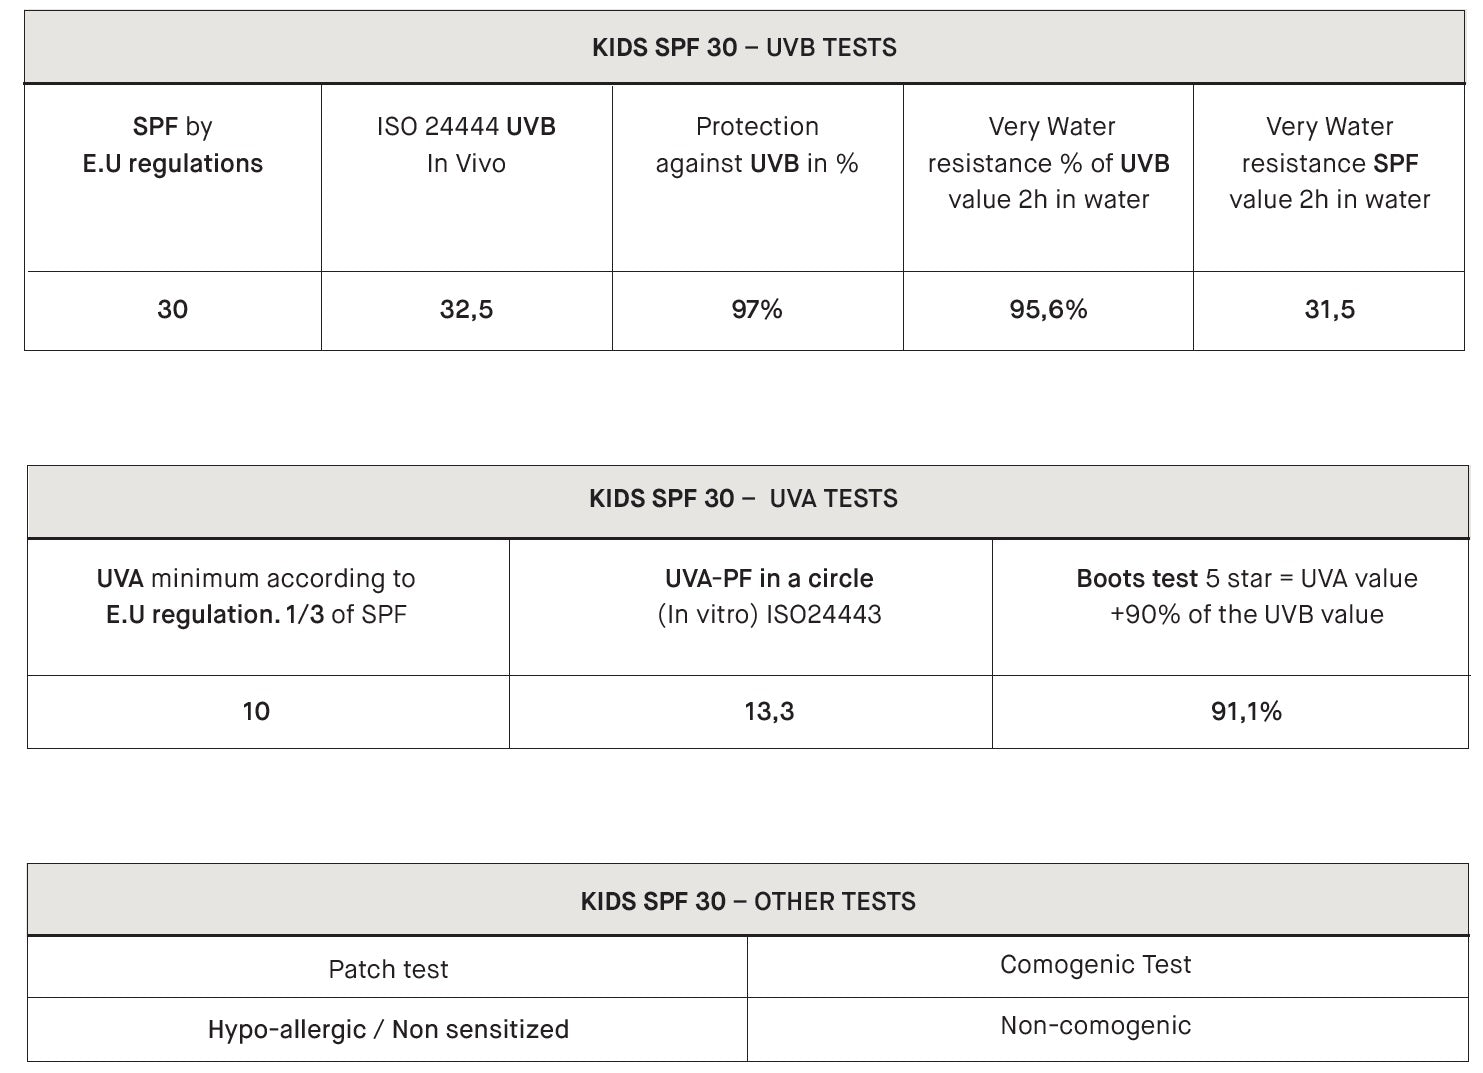Select the Boots test 5 star header
Viewport: 1483px width, 1073px height.
[x=1246, y=596]
